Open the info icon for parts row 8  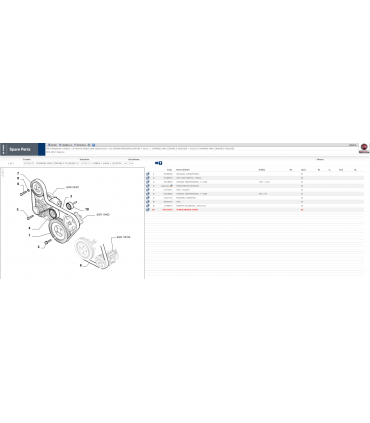click(x=148, y=202)
